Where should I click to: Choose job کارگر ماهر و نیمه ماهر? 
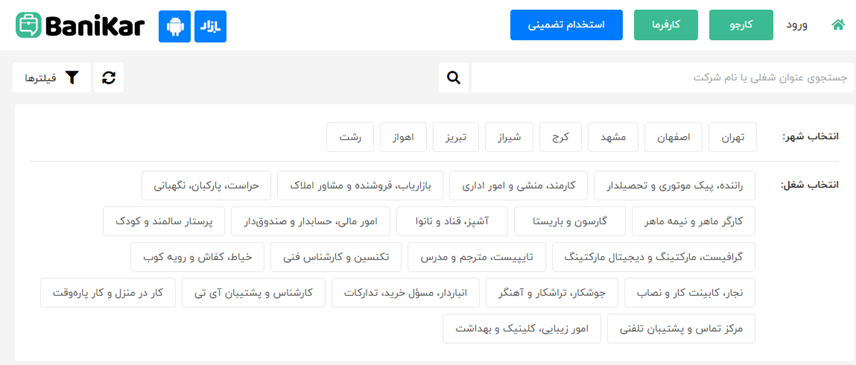pyautogui.click(x=694, y=221)
